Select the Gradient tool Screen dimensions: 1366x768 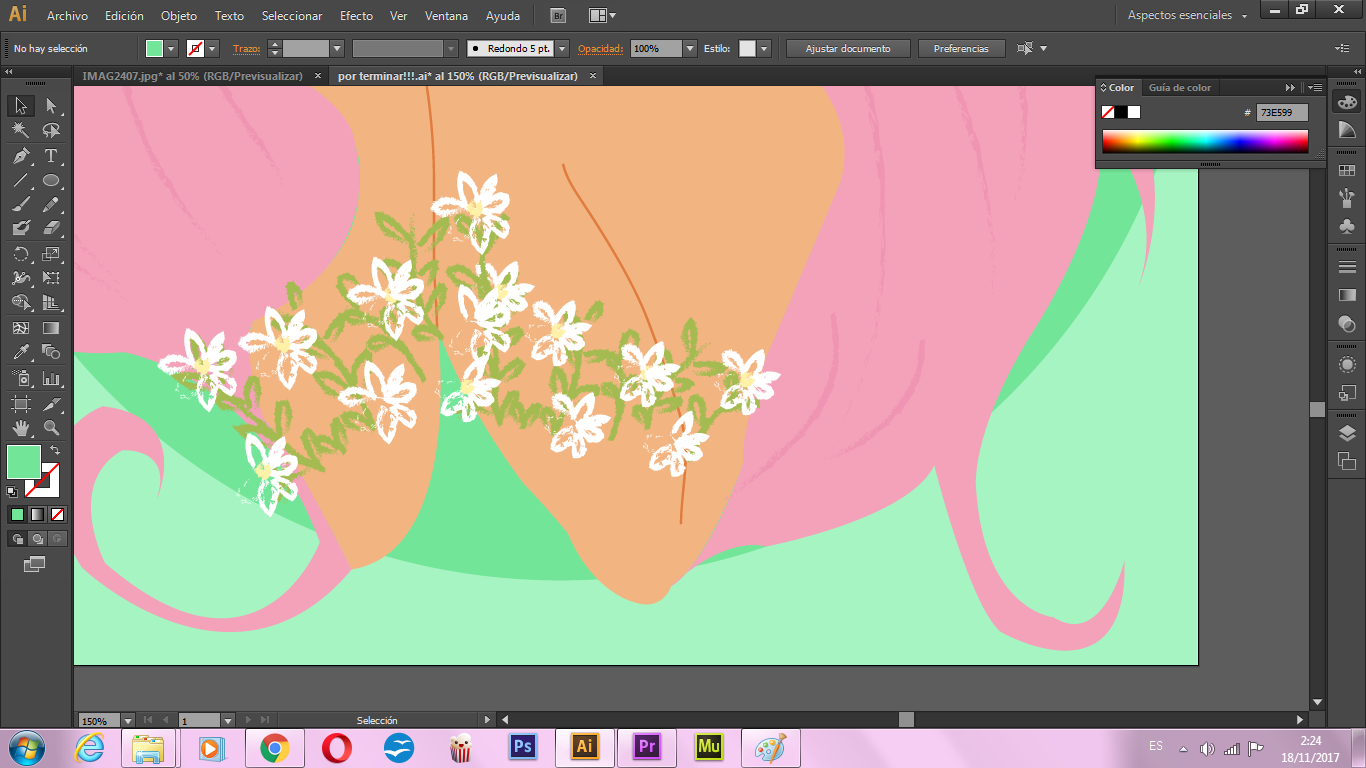point(51,327)
